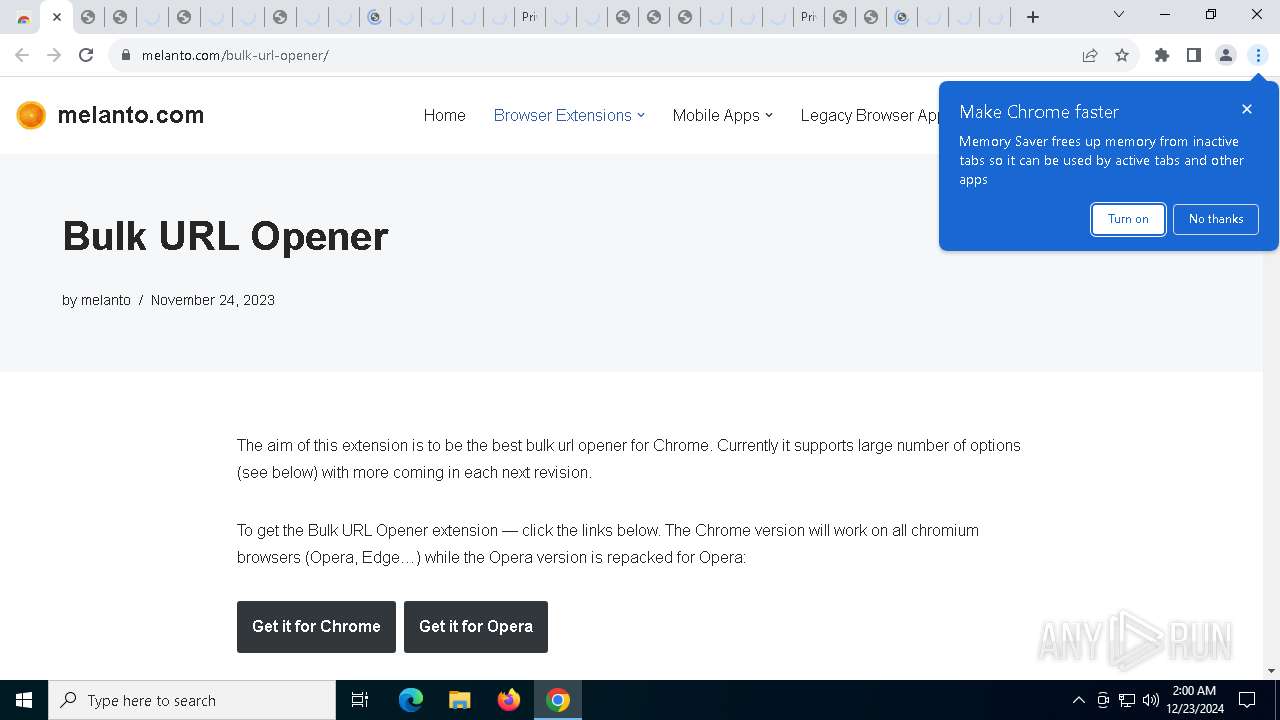Open the Chrome profile avatar menu
The image size is (1280, 720).
[x=1226, y=55]
